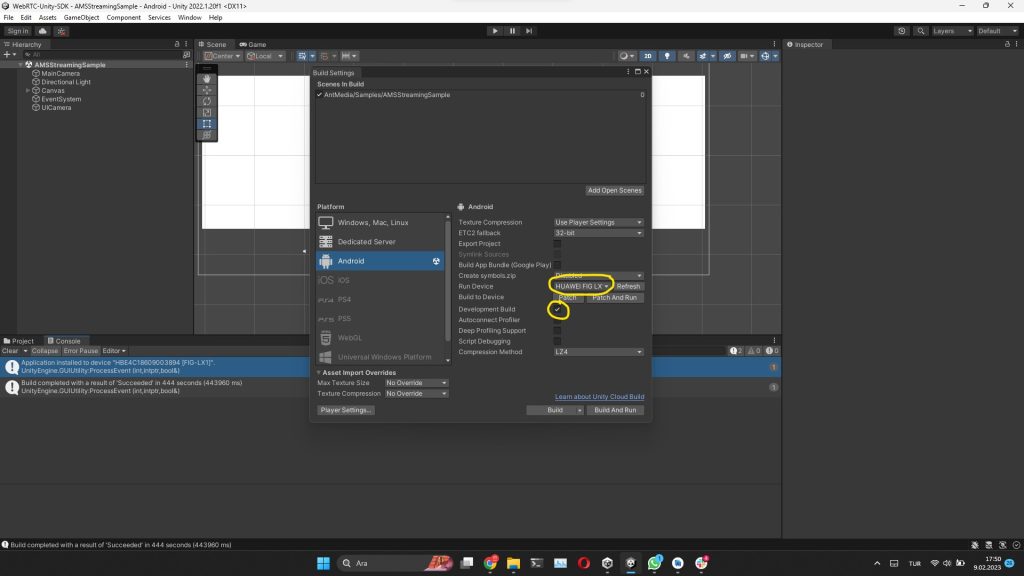Expand the Canvas object in Hierarchy
1024x576 pixels.
point(28,91)
